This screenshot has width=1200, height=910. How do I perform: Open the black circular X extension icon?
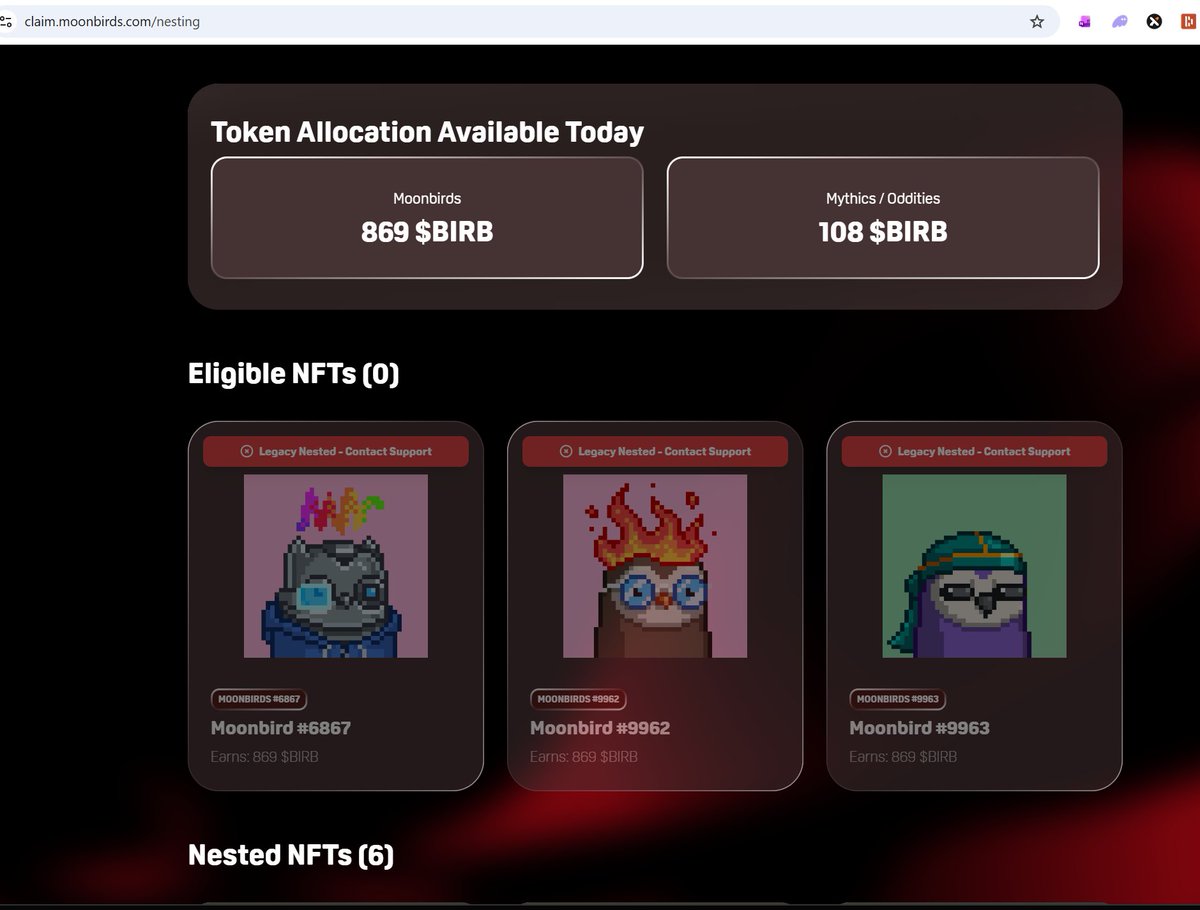pos(1154,21)
